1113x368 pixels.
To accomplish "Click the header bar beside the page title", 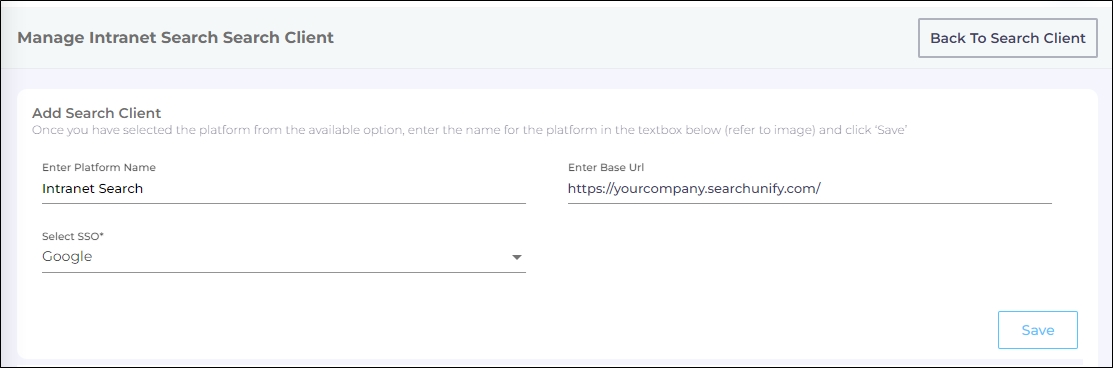I will [x=625, y=38].
